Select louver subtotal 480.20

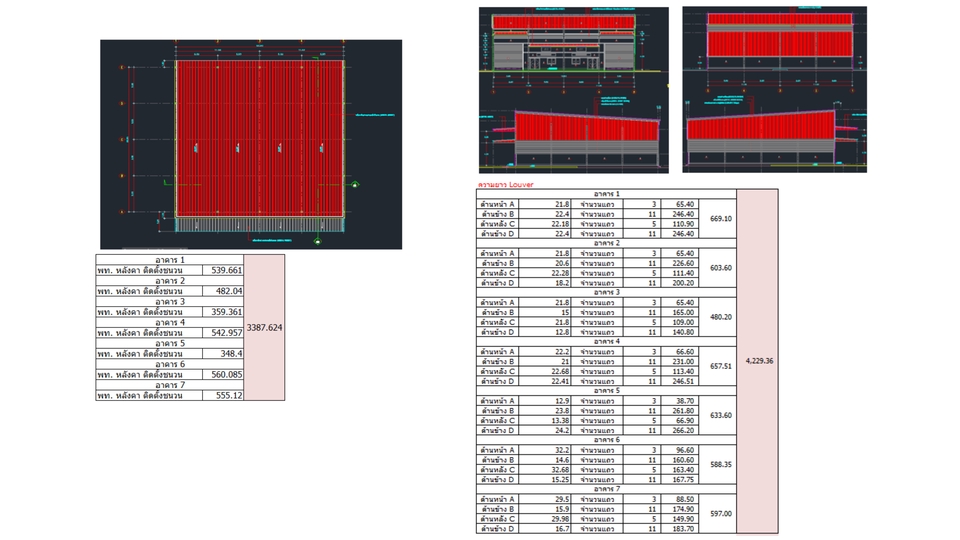tap(720, 317)
